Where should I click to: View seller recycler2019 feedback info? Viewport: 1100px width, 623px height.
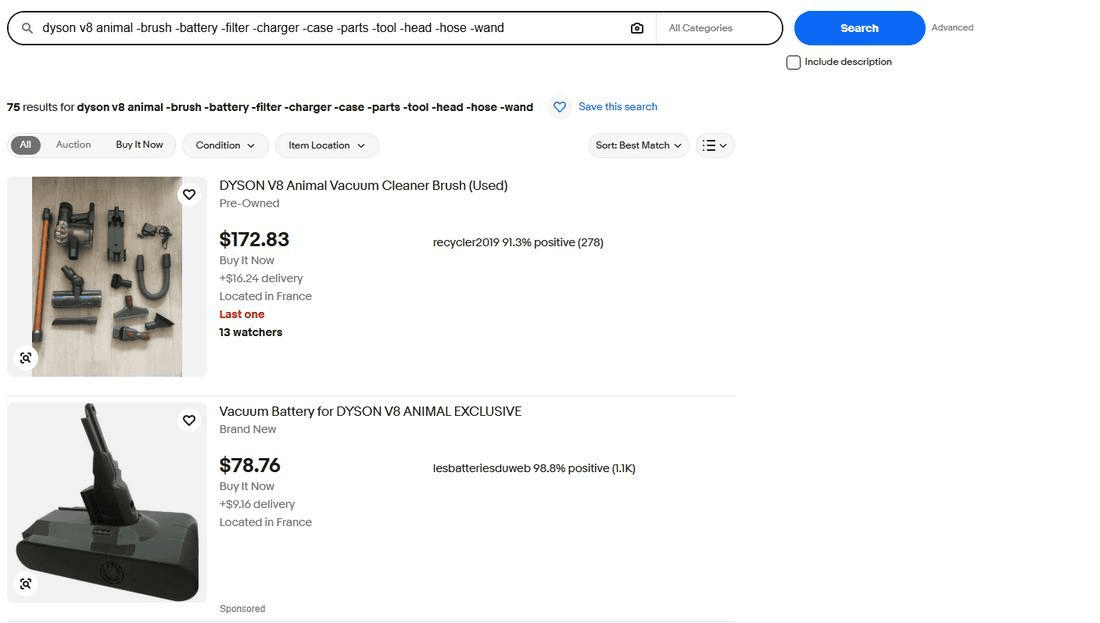click(518, 242)
